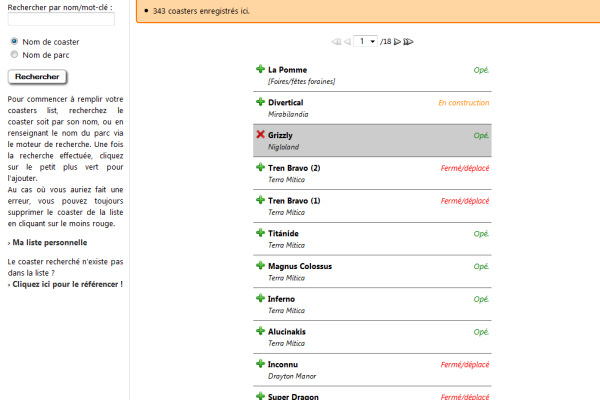Add Divertical coaster with green plus

[260, 102]
